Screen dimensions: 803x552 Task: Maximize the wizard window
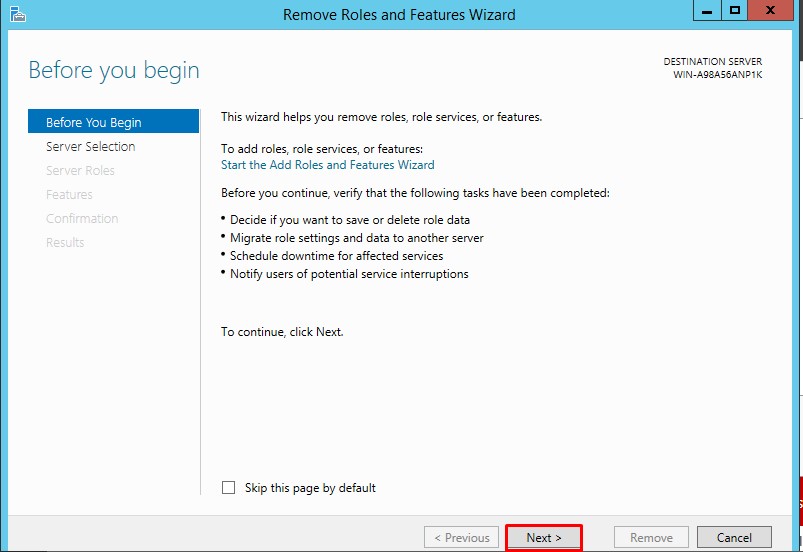735,11
